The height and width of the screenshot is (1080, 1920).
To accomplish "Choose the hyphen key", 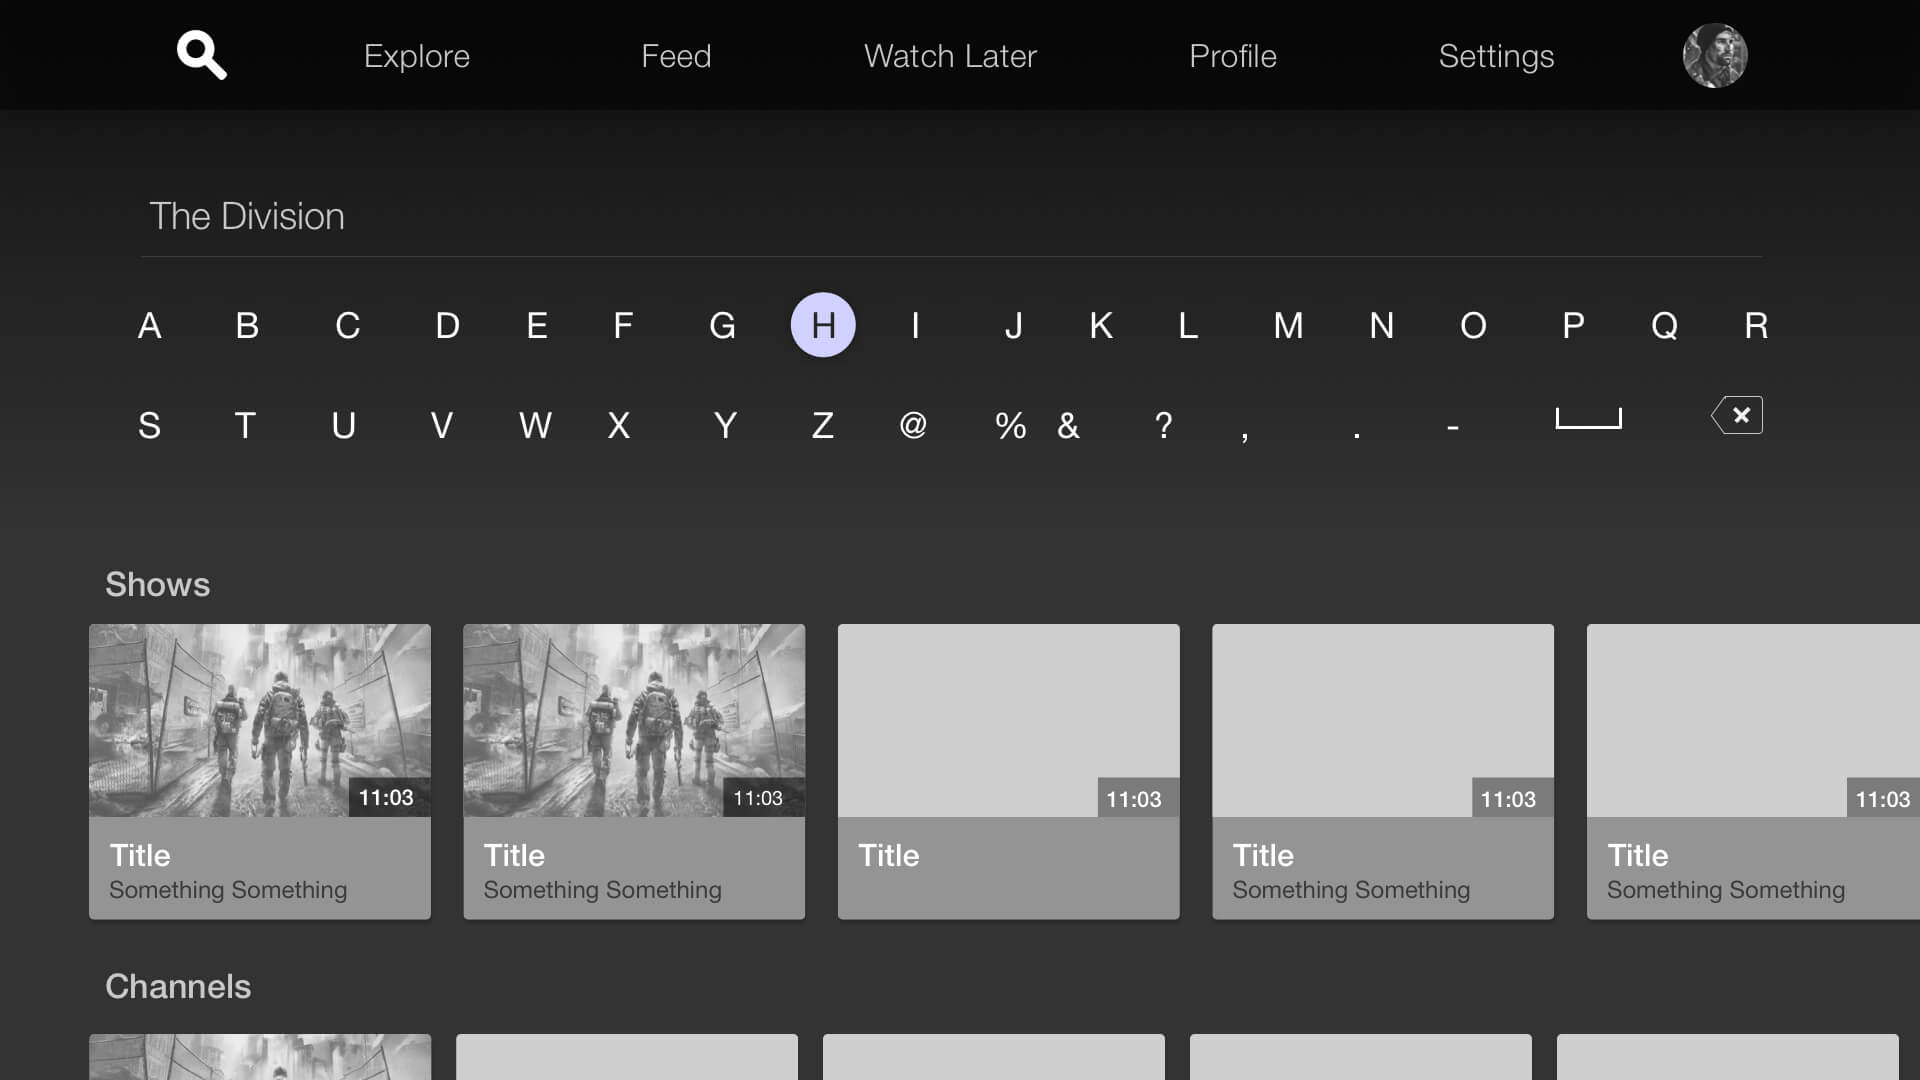I will click(x=1452, y=428).
